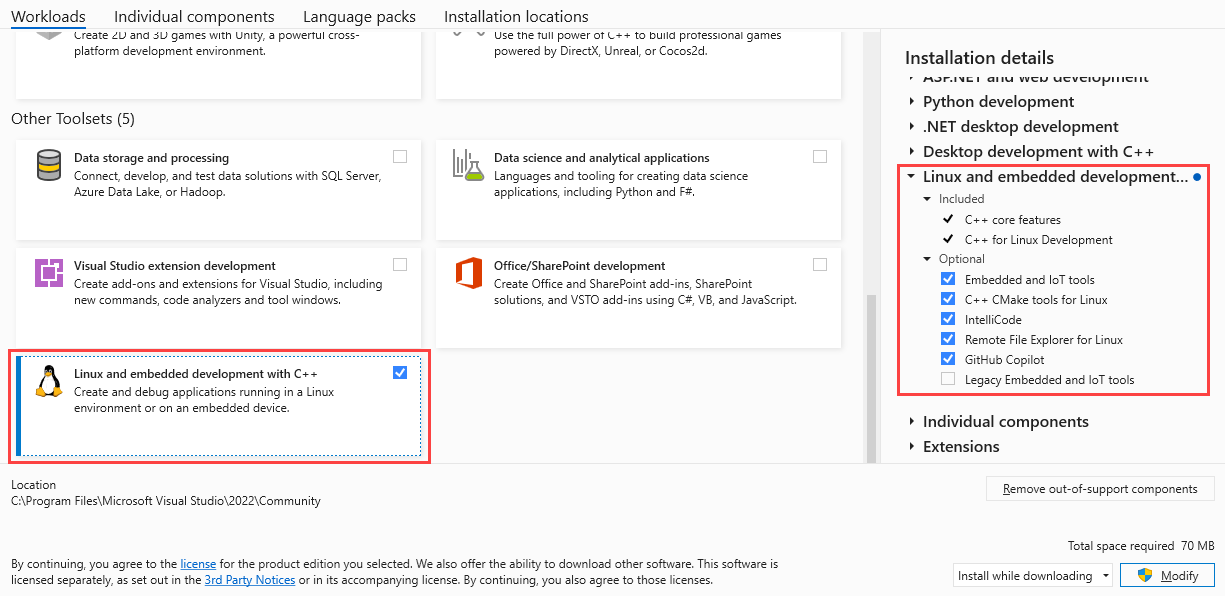Collapse the Optional section under Linux development

[x=925, y=258]
